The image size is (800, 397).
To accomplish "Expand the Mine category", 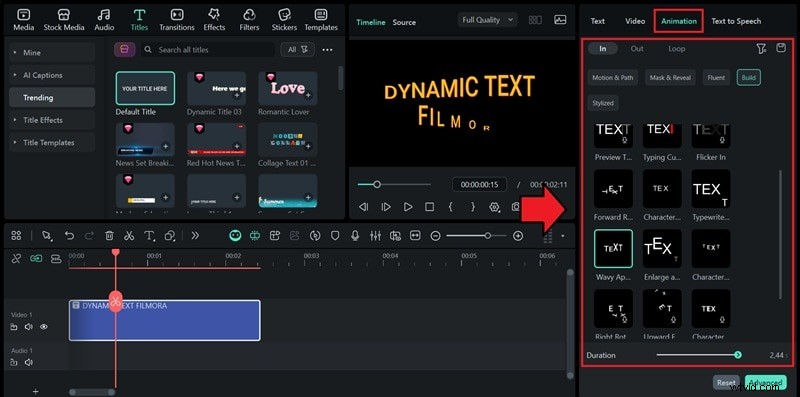I will pos(52,53).
